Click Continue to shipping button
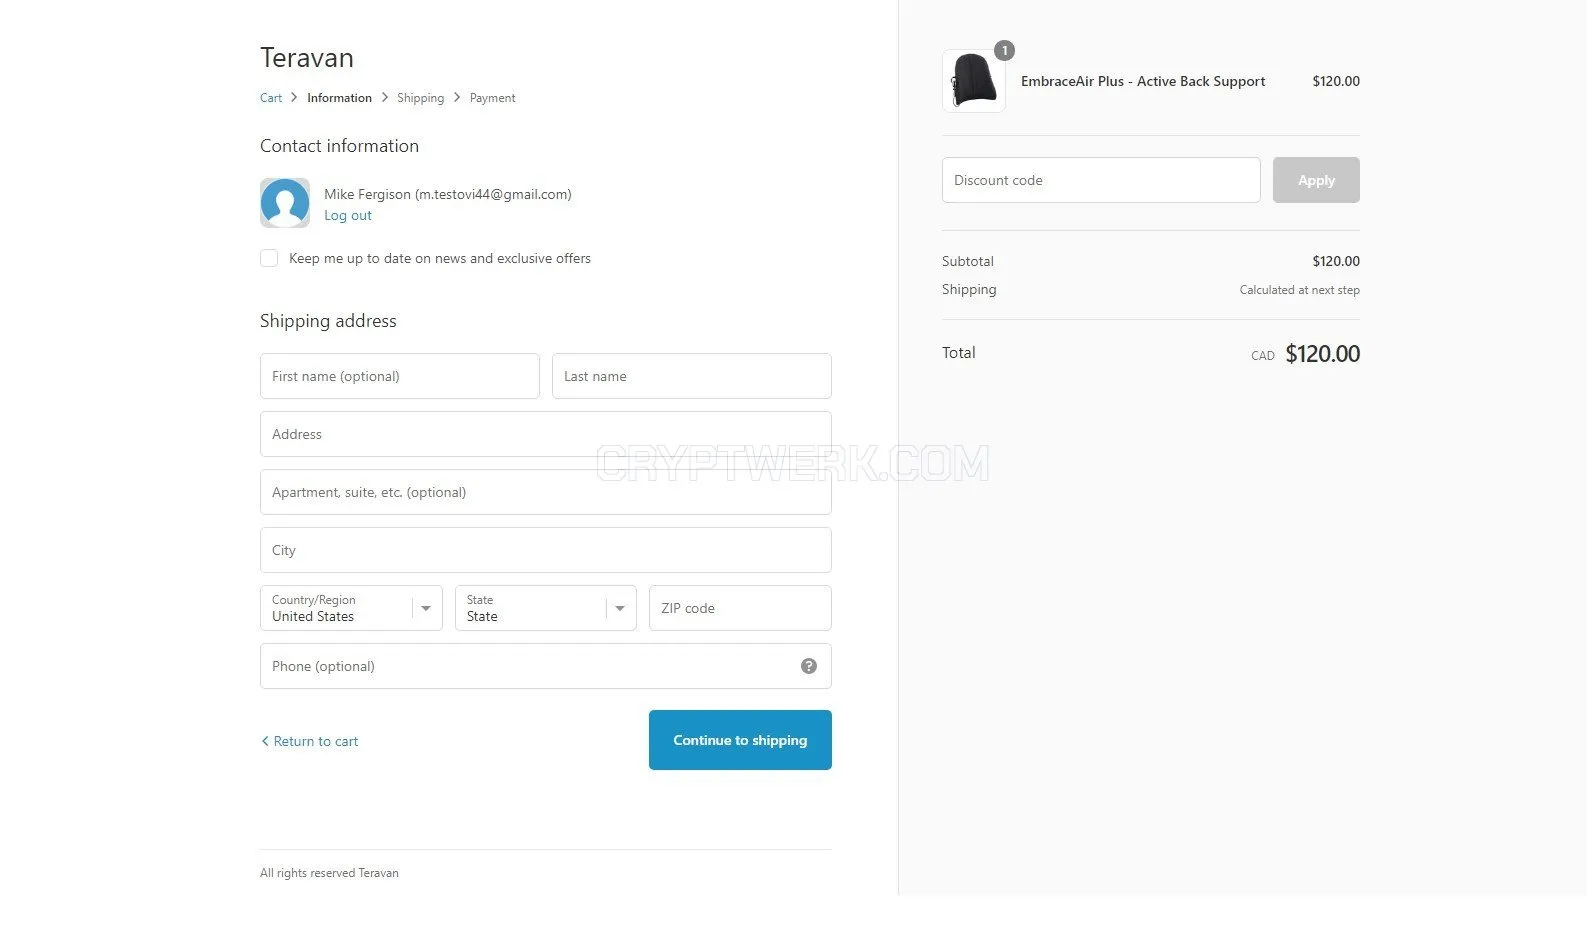This screenshot has width=1587, height=926. click(740, 740)
